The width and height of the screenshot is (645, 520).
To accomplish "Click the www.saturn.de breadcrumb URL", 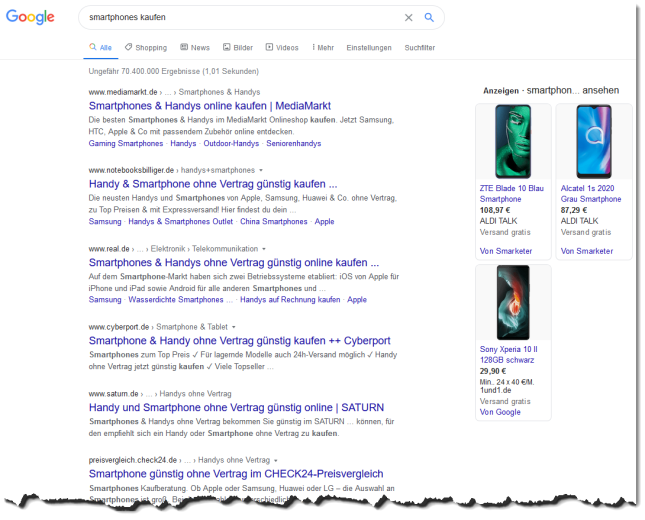I will click(x=114, y=394).
